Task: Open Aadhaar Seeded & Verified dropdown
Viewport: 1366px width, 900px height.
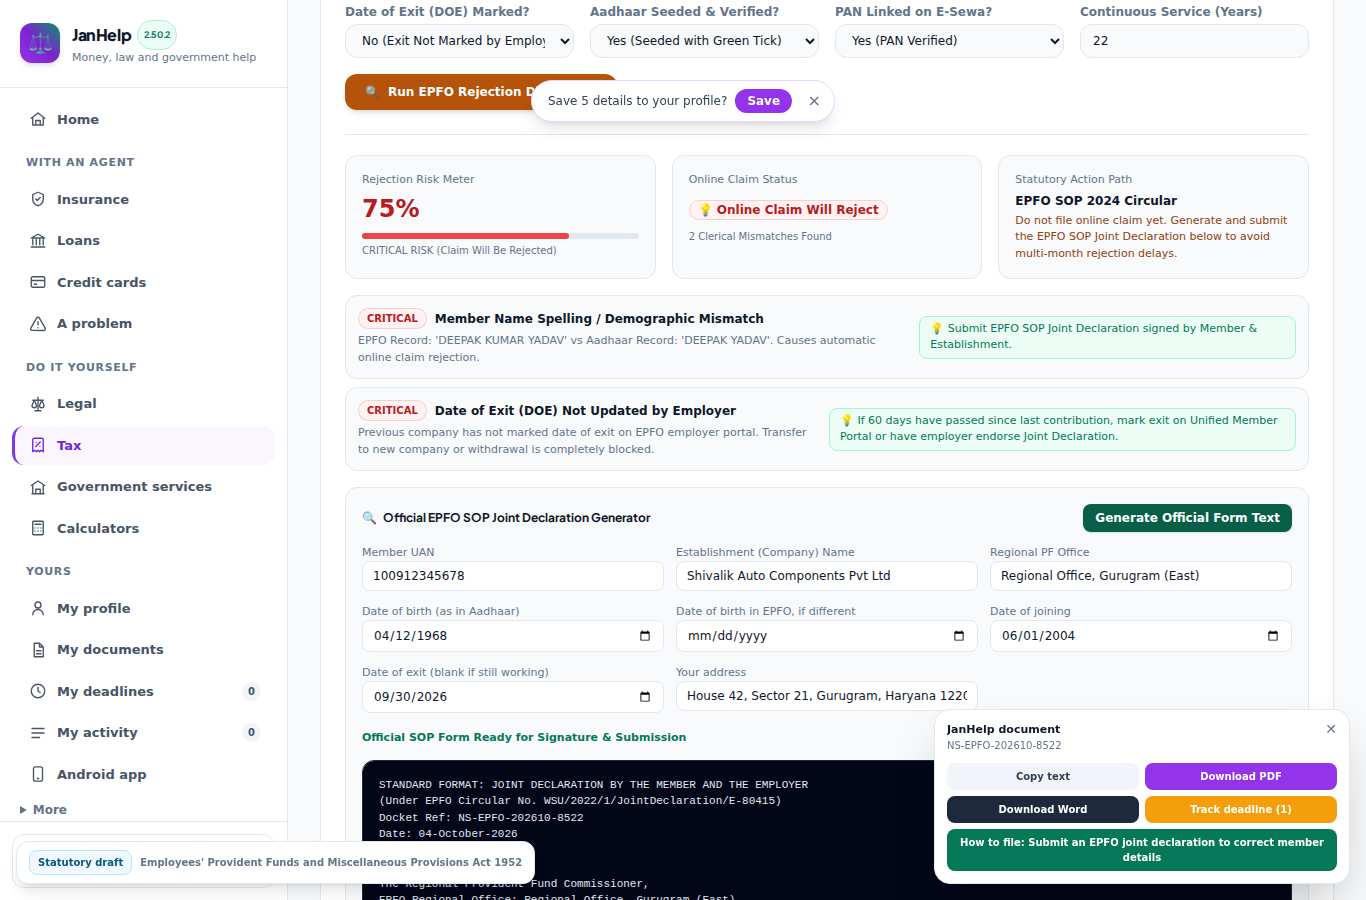Action: point(704,41)
